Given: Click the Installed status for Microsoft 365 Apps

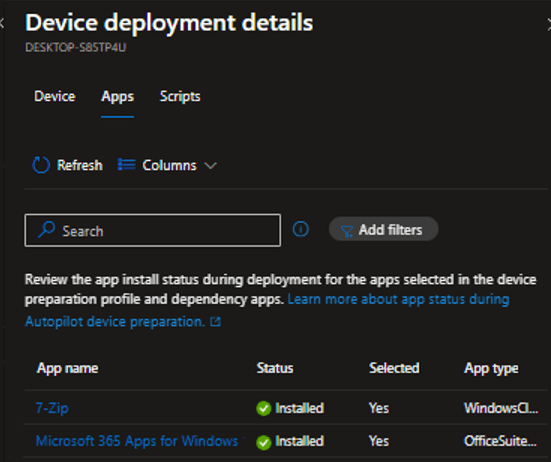Looking at the screenshot, I should point(299,441).
